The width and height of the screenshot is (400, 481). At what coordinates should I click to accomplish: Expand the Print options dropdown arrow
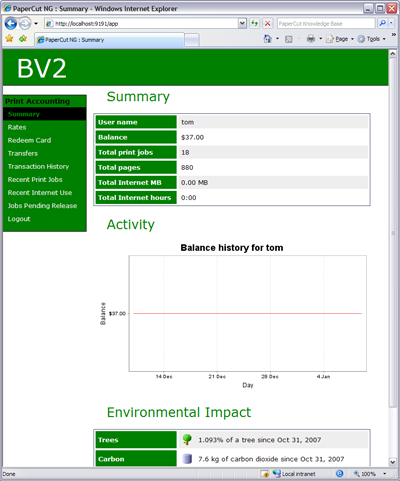pos(320,39)
